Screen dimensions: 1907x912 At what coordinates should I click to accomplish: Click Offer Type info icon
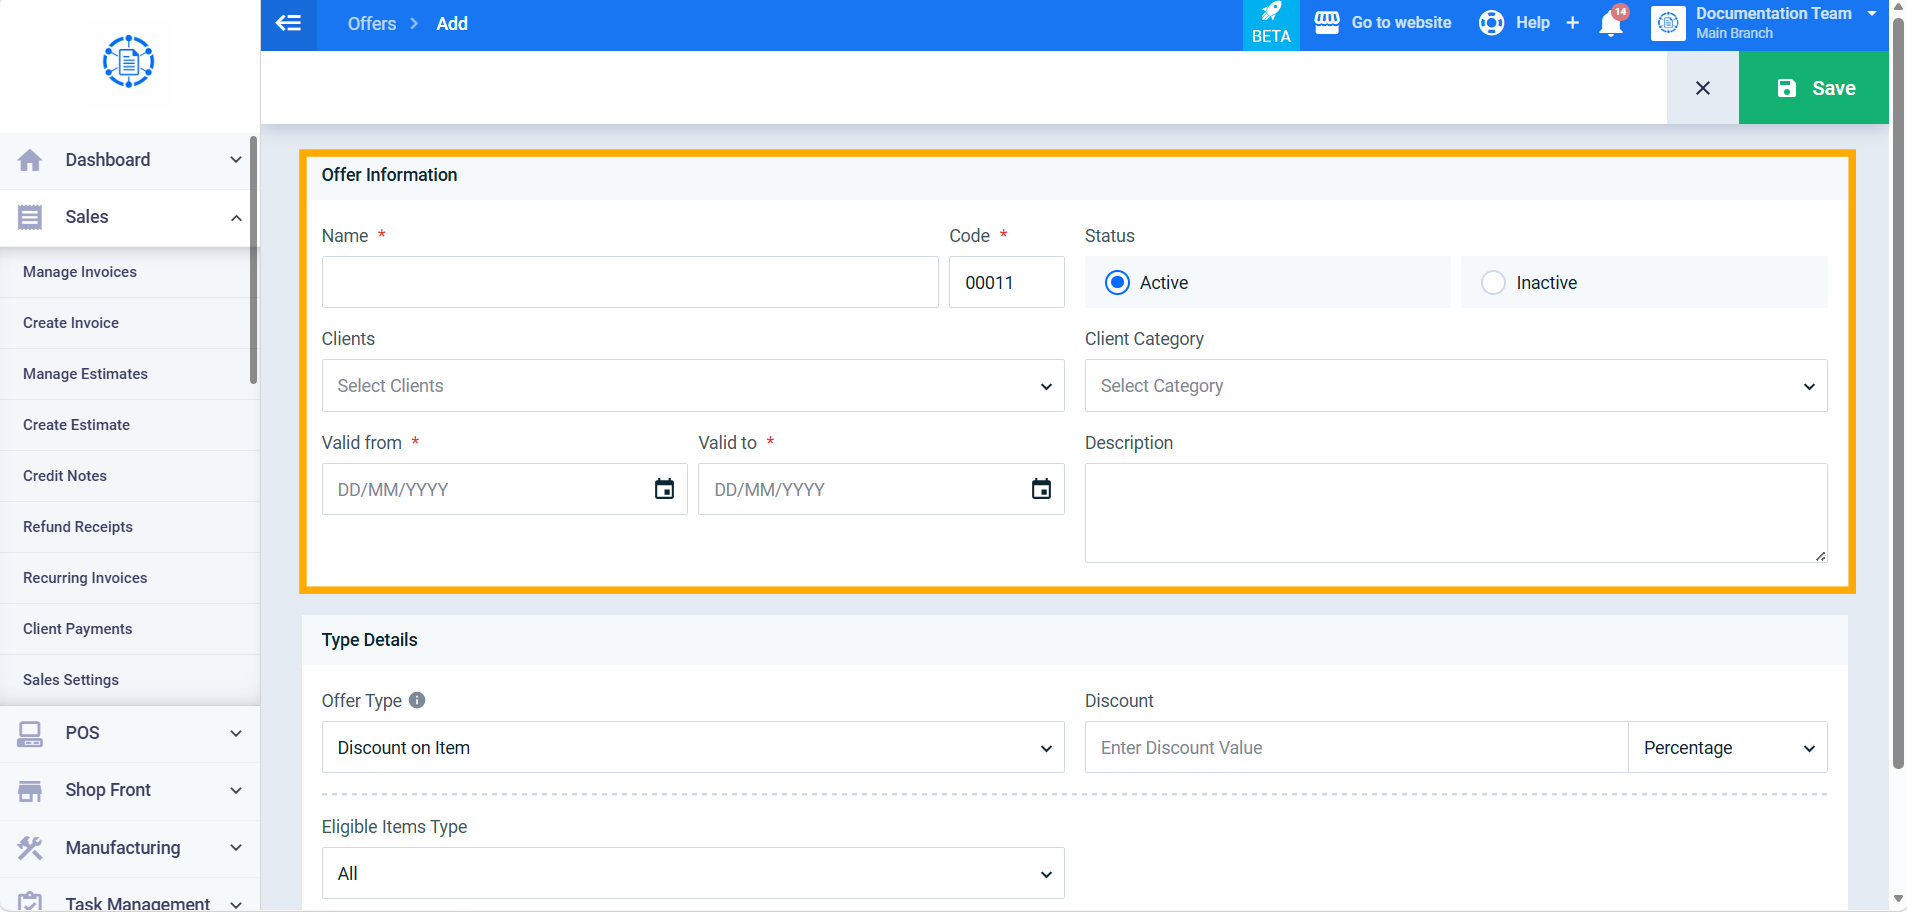coord(417,700)
